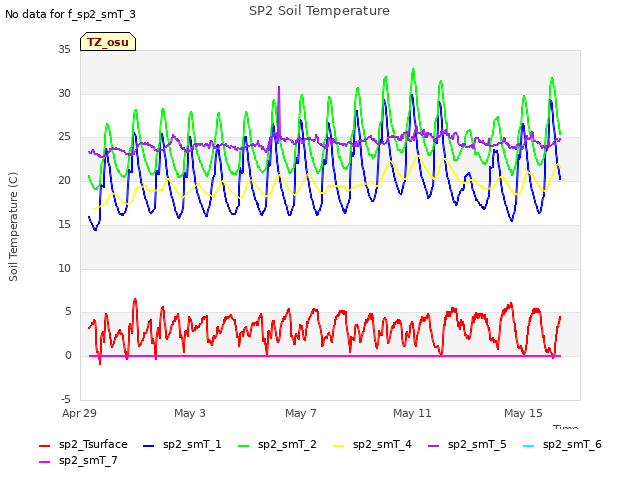Click the purple sp2_smT_5 legend swatch
Image resolution: width=640 pixels, height=480 pixels.
point(434,446)
